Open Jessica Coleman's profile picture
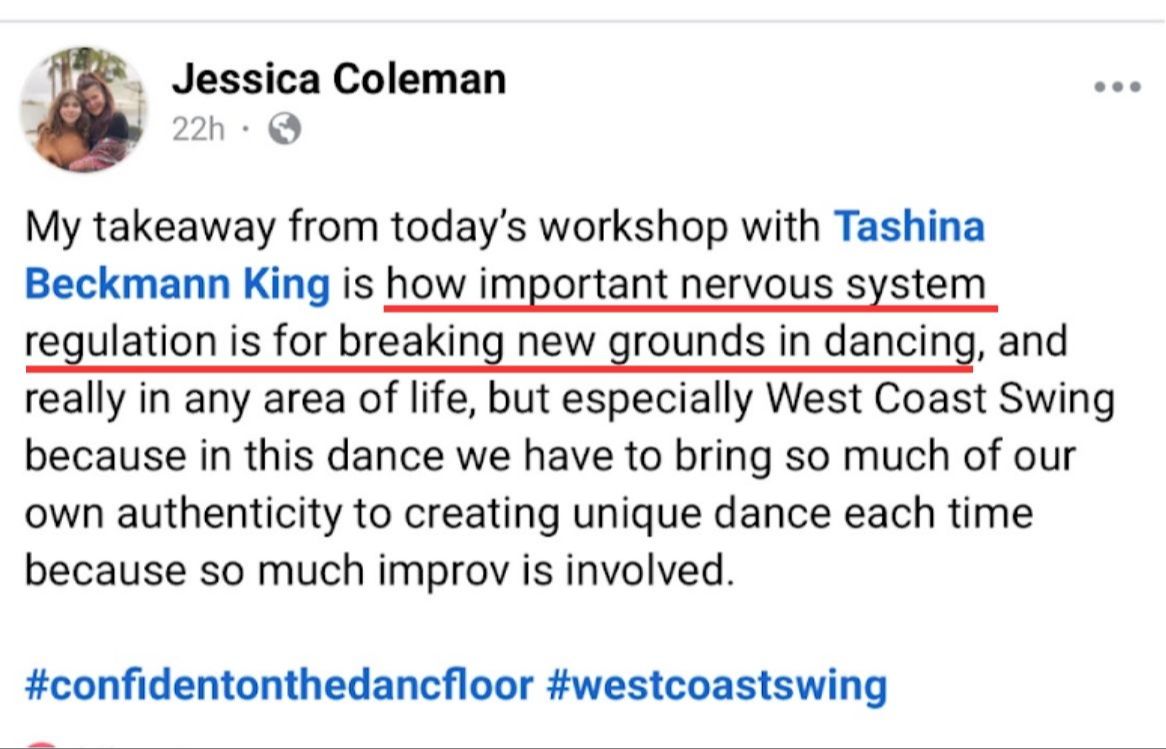 (83, 109)
